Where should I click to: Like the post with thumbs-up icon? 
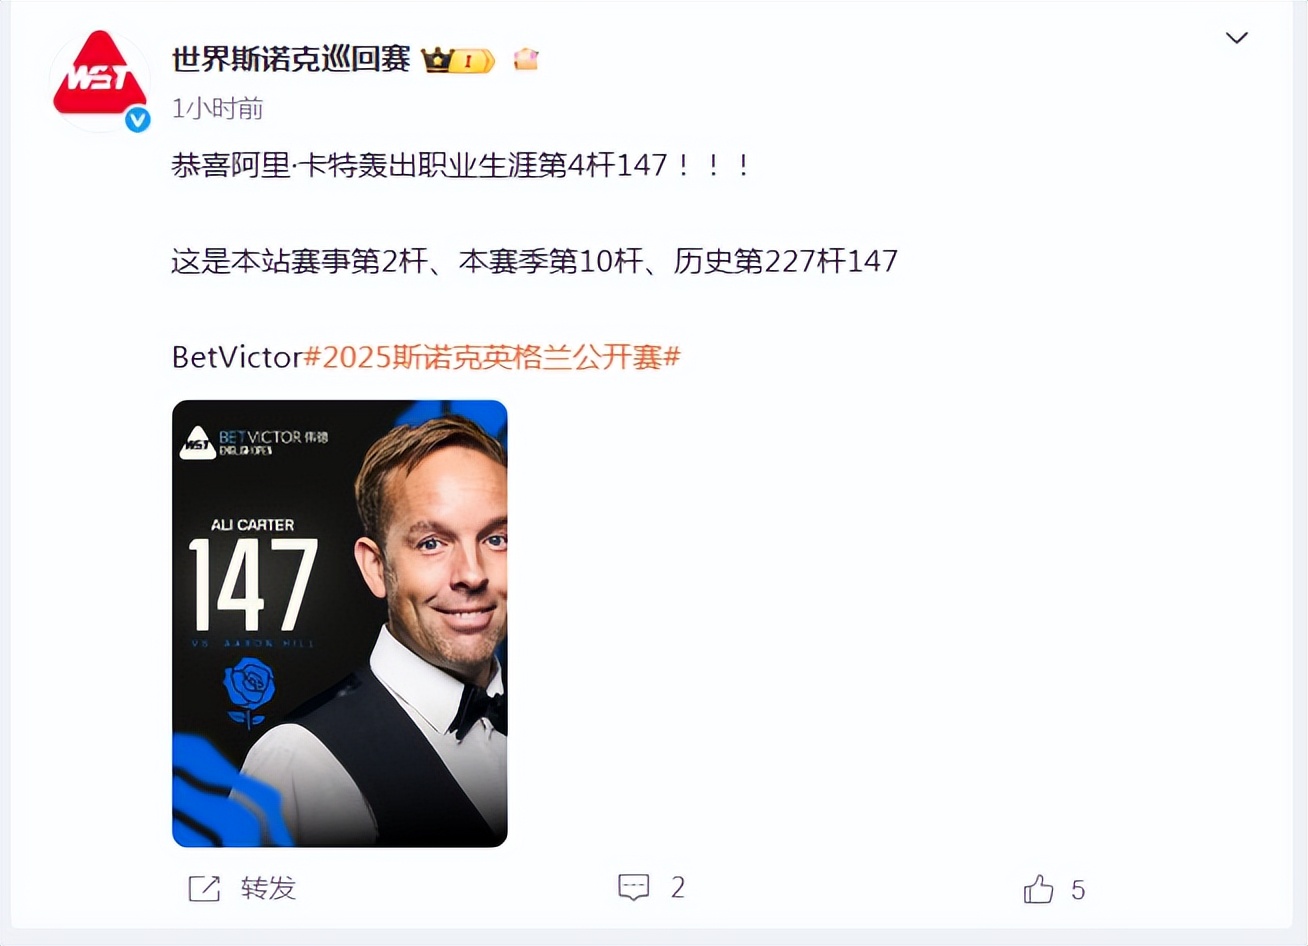pos(1038,889)
